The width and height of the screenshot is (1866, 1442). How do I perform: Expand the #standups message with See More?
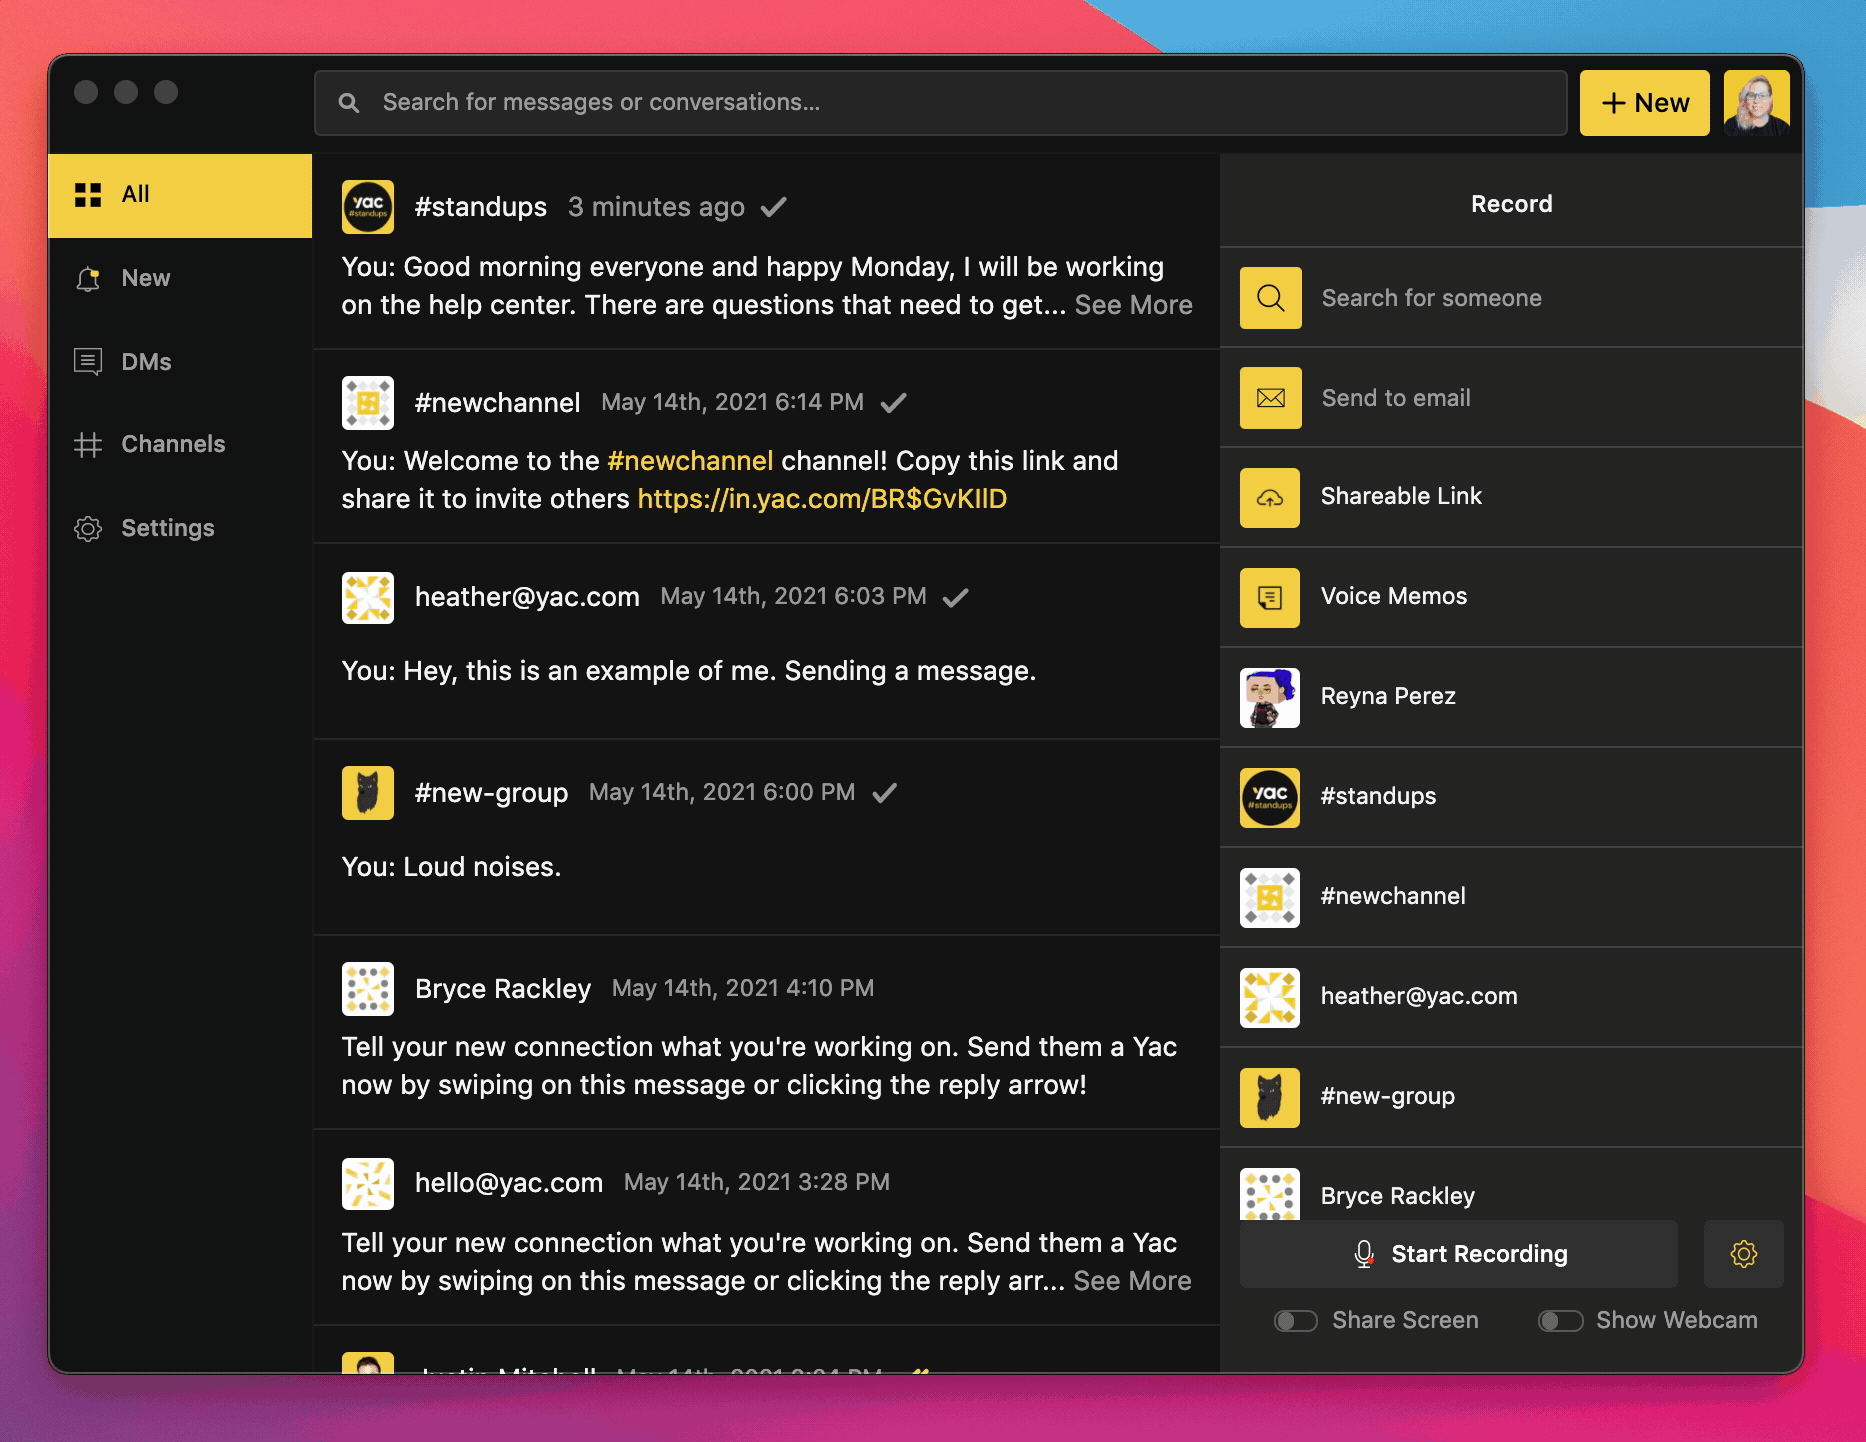[x=1133, y=305]
